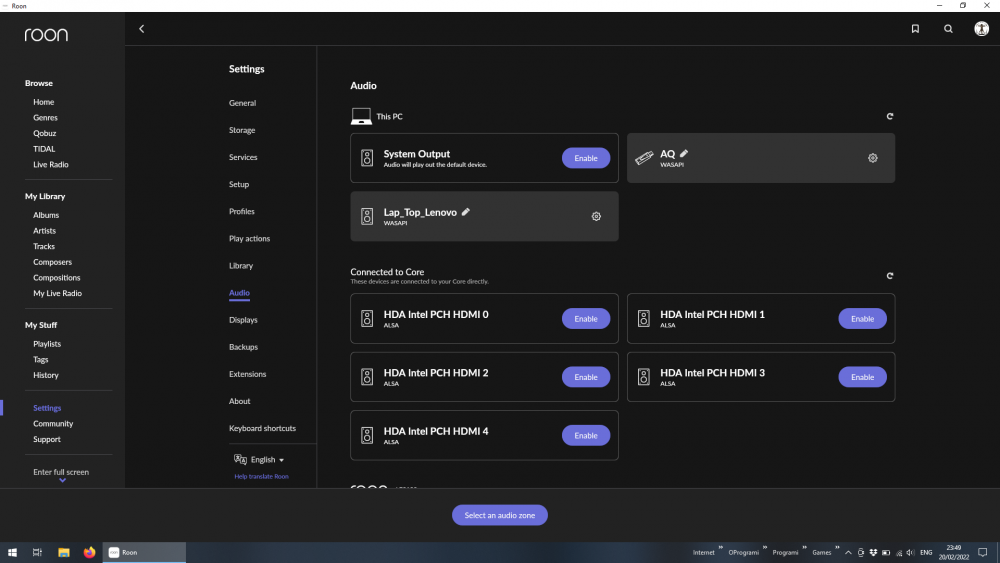Edit the AQ device name pencil
Viewport: 1000px width, 563px height.
click(x=684, y=154)
